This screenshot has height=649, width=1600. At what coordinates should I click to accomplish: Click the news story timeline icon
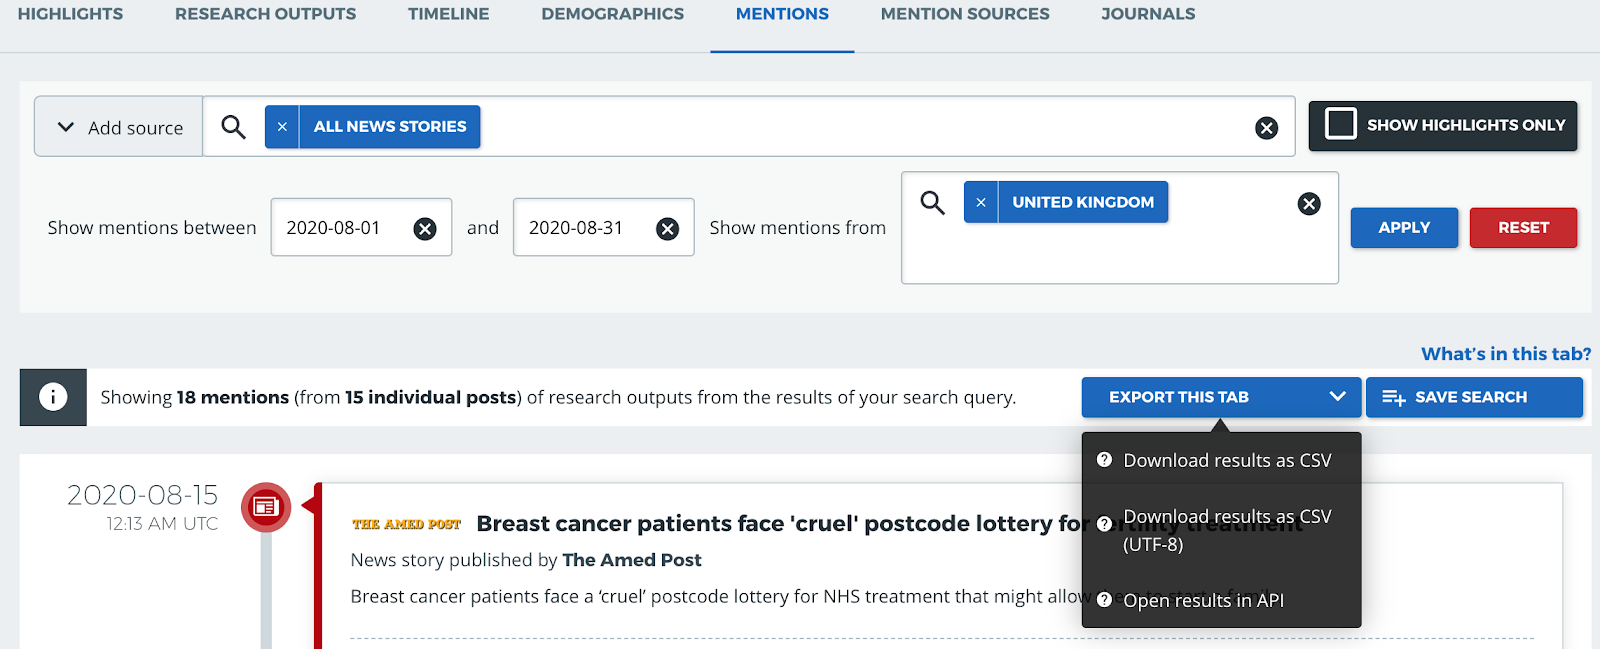[x=265, y=507]
